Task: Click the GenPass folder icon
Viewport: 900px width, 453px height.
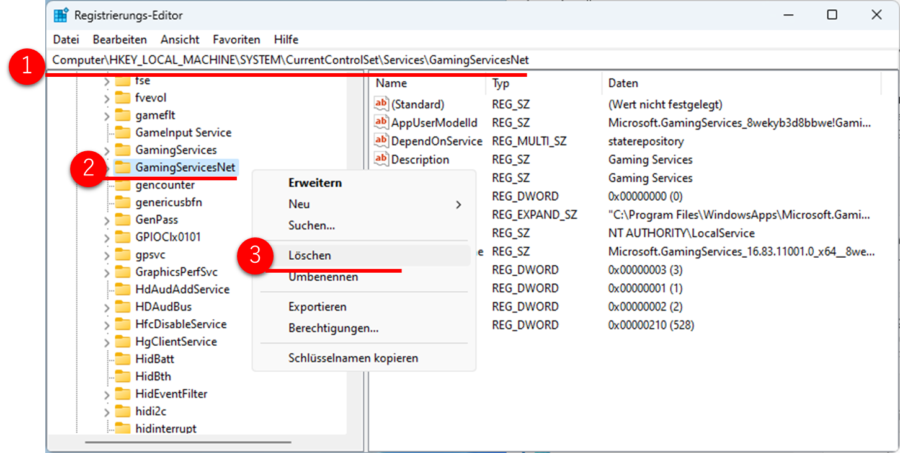Action: click(122, 220)
